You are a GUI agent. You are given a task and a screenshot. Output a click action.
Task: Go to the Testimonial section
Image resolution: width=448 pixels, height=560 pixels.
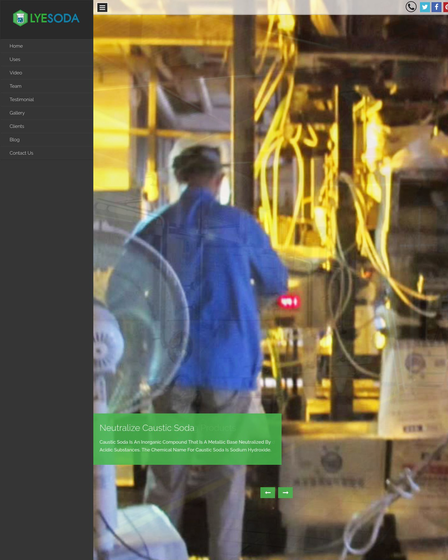[x=46, y=100]
